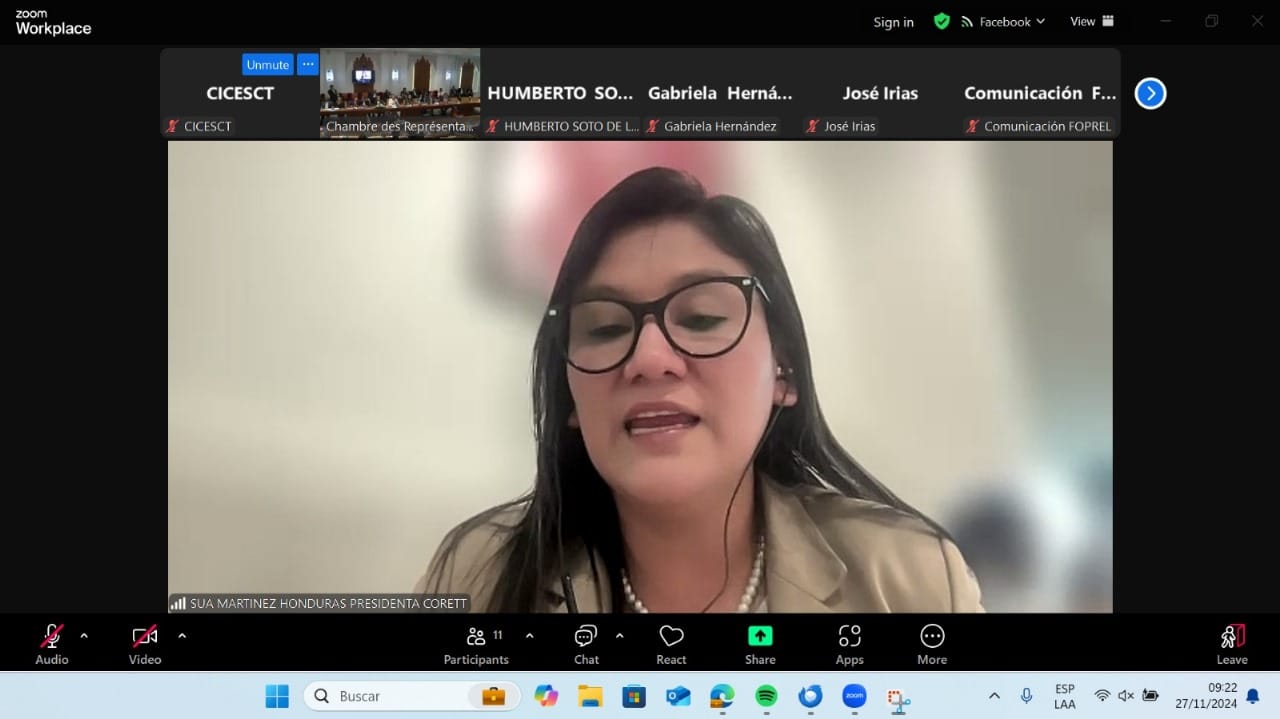Click the battery status tray icon
The image size is (1280, 719).
[x=1150, y=696]
